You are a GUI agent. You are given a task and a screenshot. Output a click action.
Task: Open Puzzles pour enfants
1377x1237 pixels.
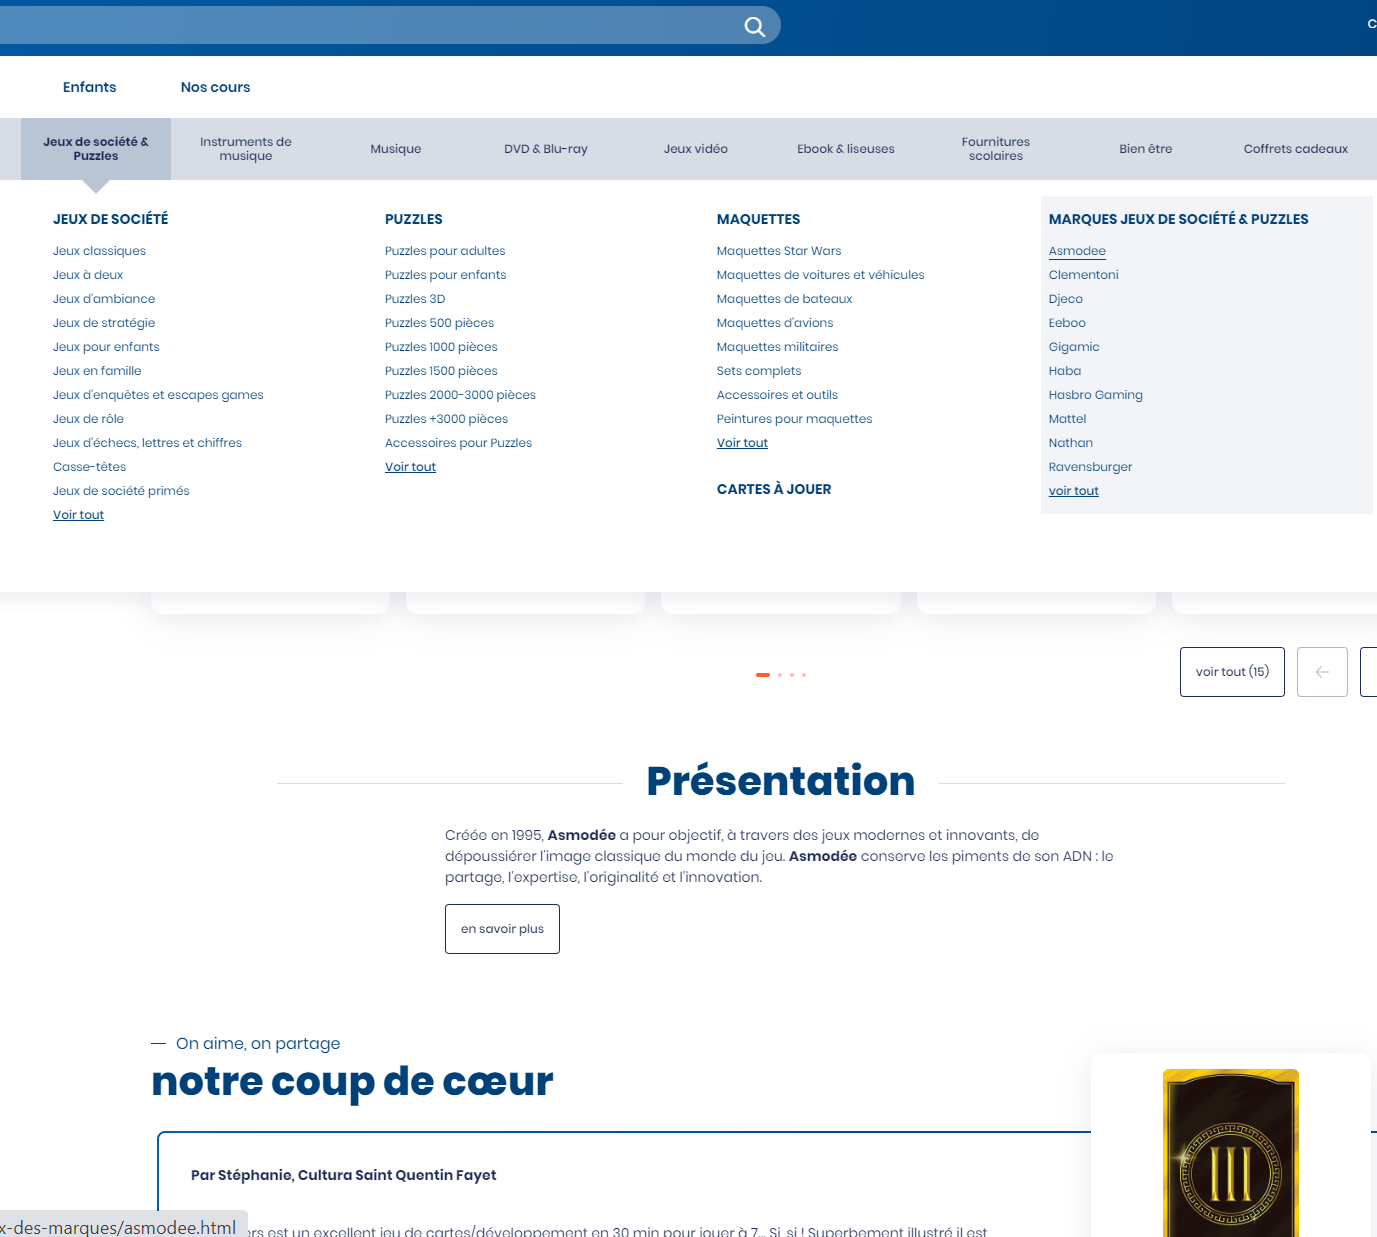point(445,275)
